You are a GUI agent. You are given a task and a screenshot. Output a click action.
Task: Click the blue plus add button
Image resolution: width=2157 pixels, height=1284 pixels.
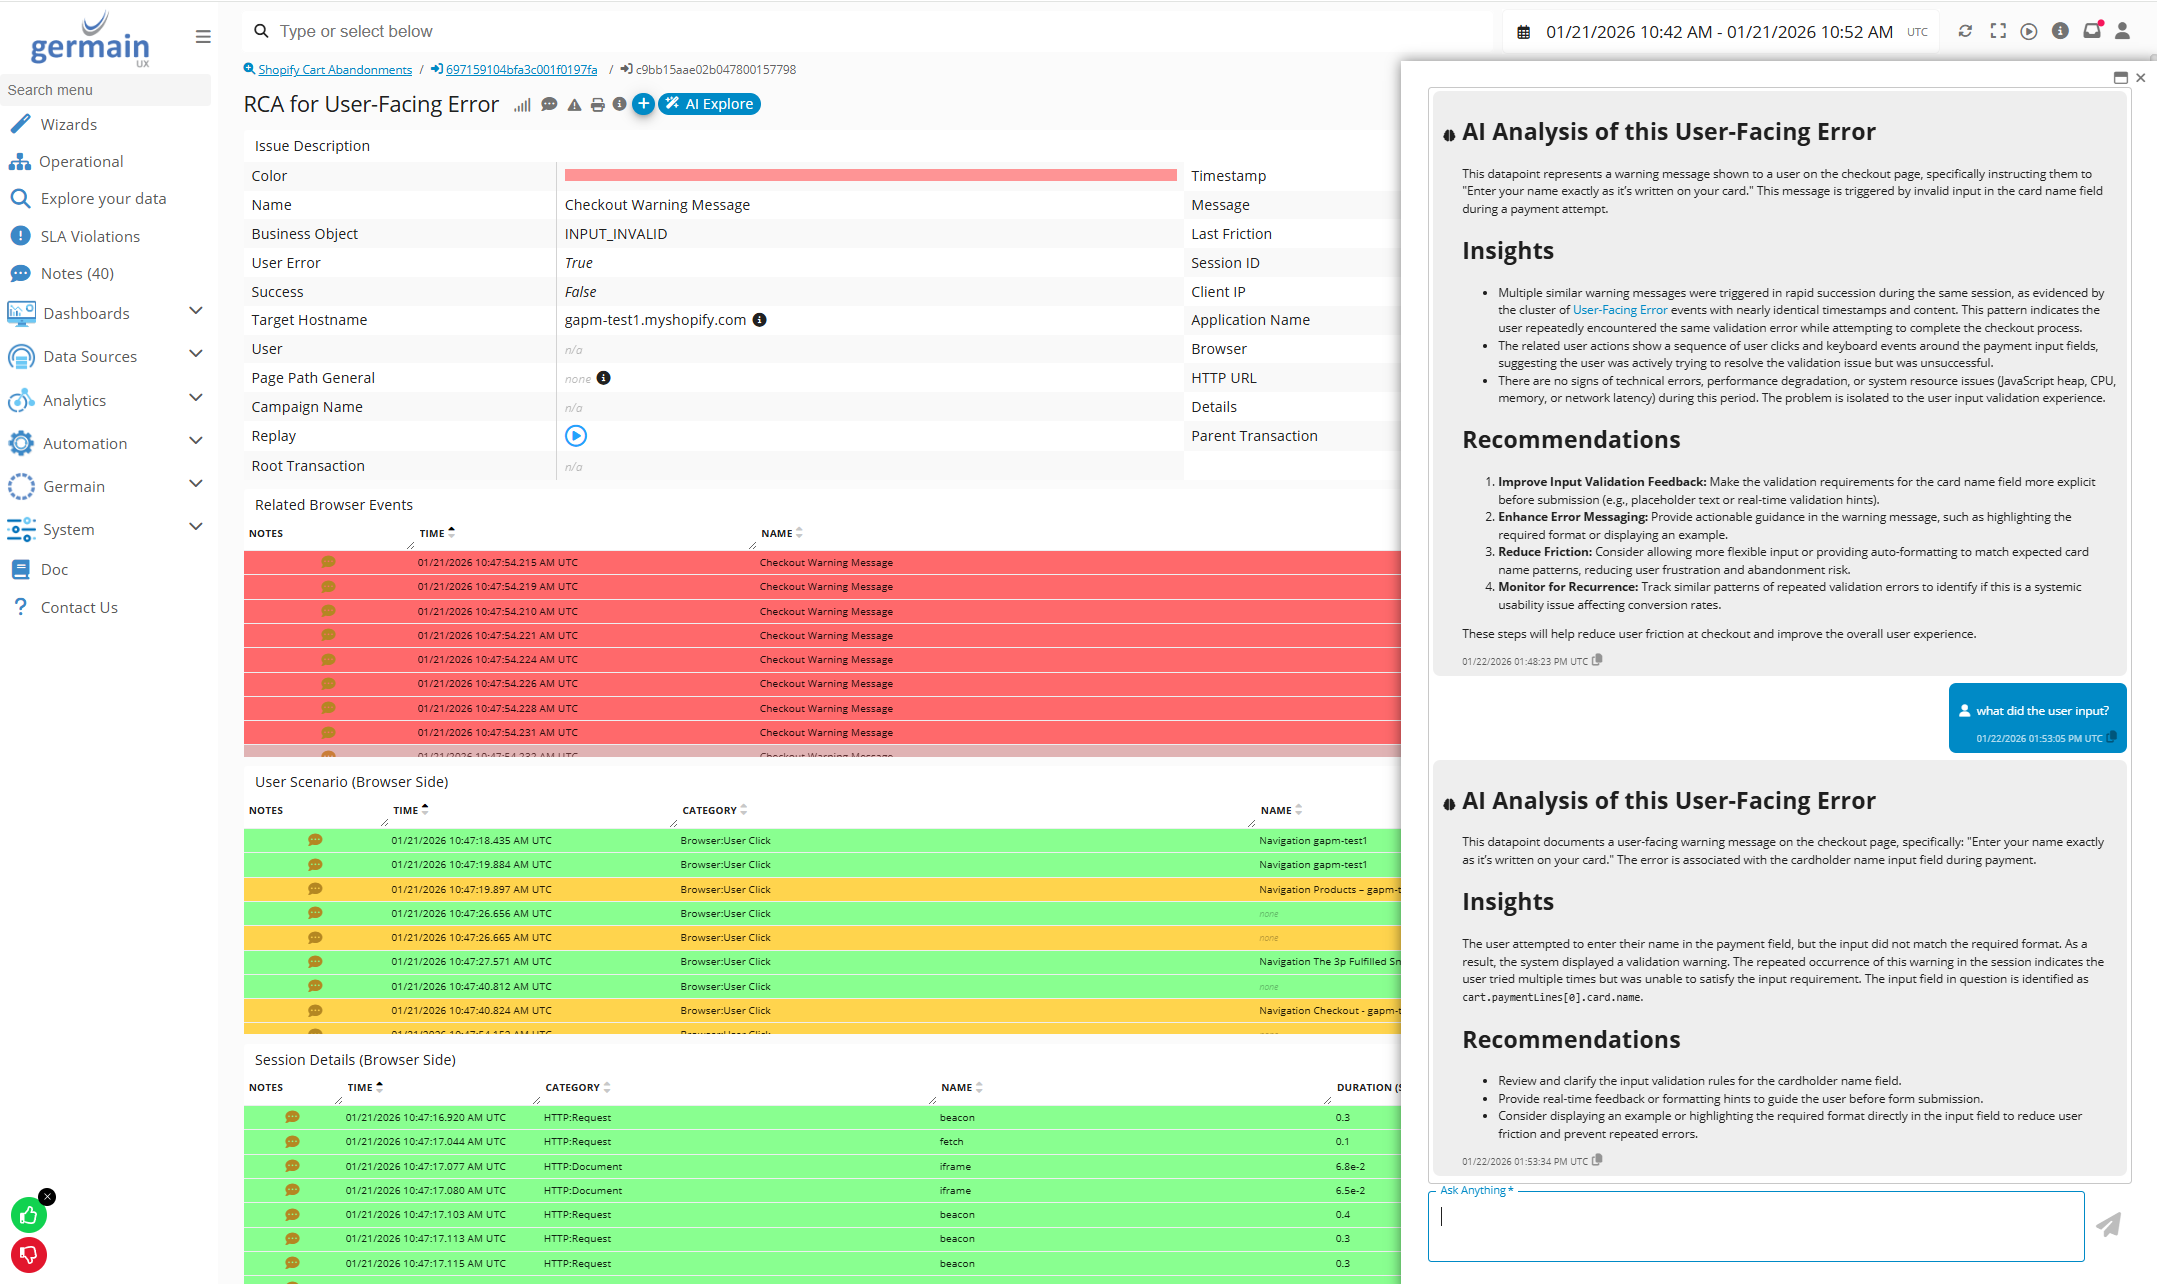click(643, 104)
